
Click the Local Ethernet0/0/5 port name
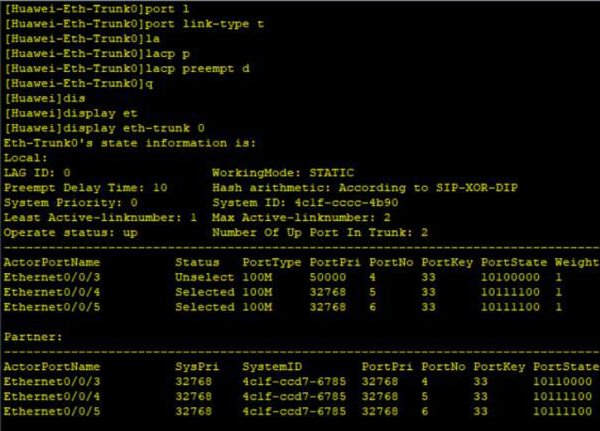coord(52,307)
